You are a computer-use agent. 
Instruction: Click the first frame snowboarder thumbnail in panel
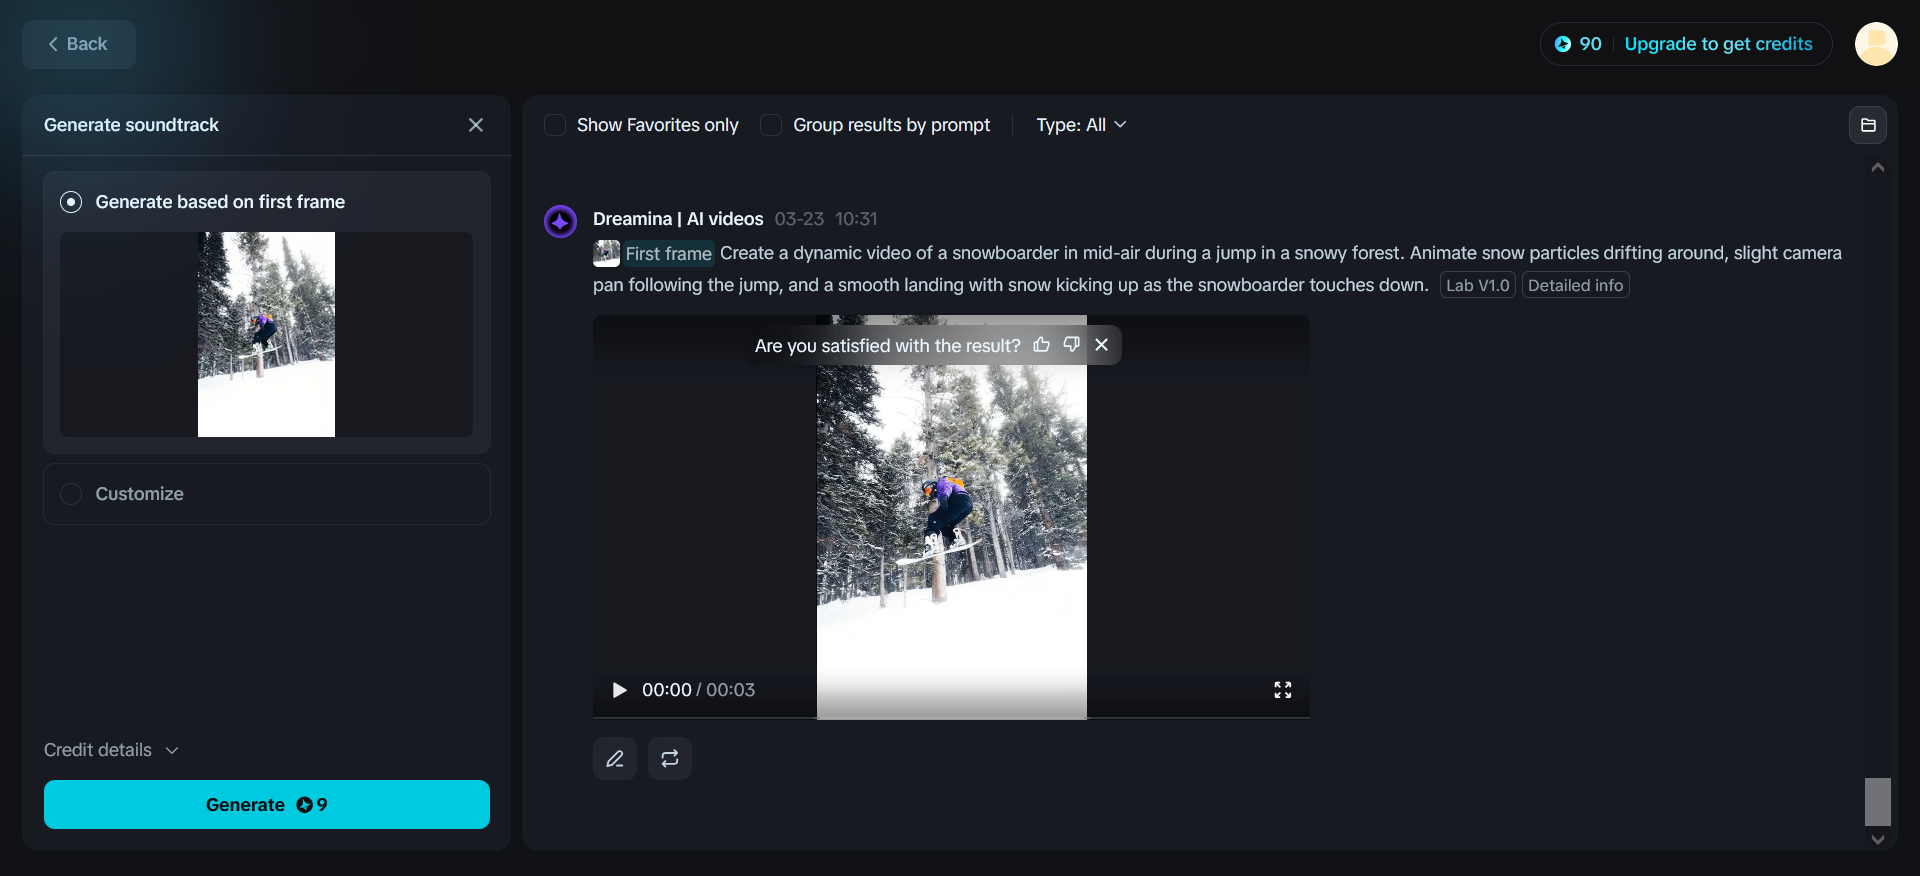(266, 334)
